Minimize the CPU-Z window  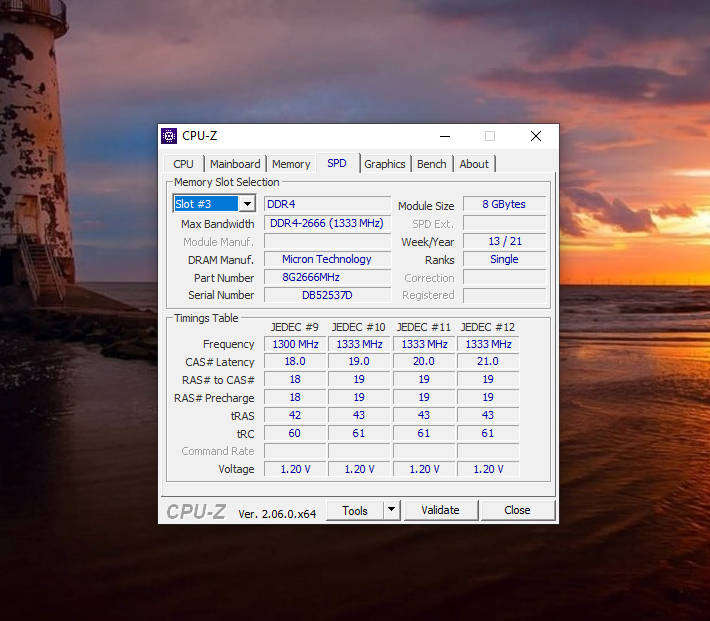point(445,136)
